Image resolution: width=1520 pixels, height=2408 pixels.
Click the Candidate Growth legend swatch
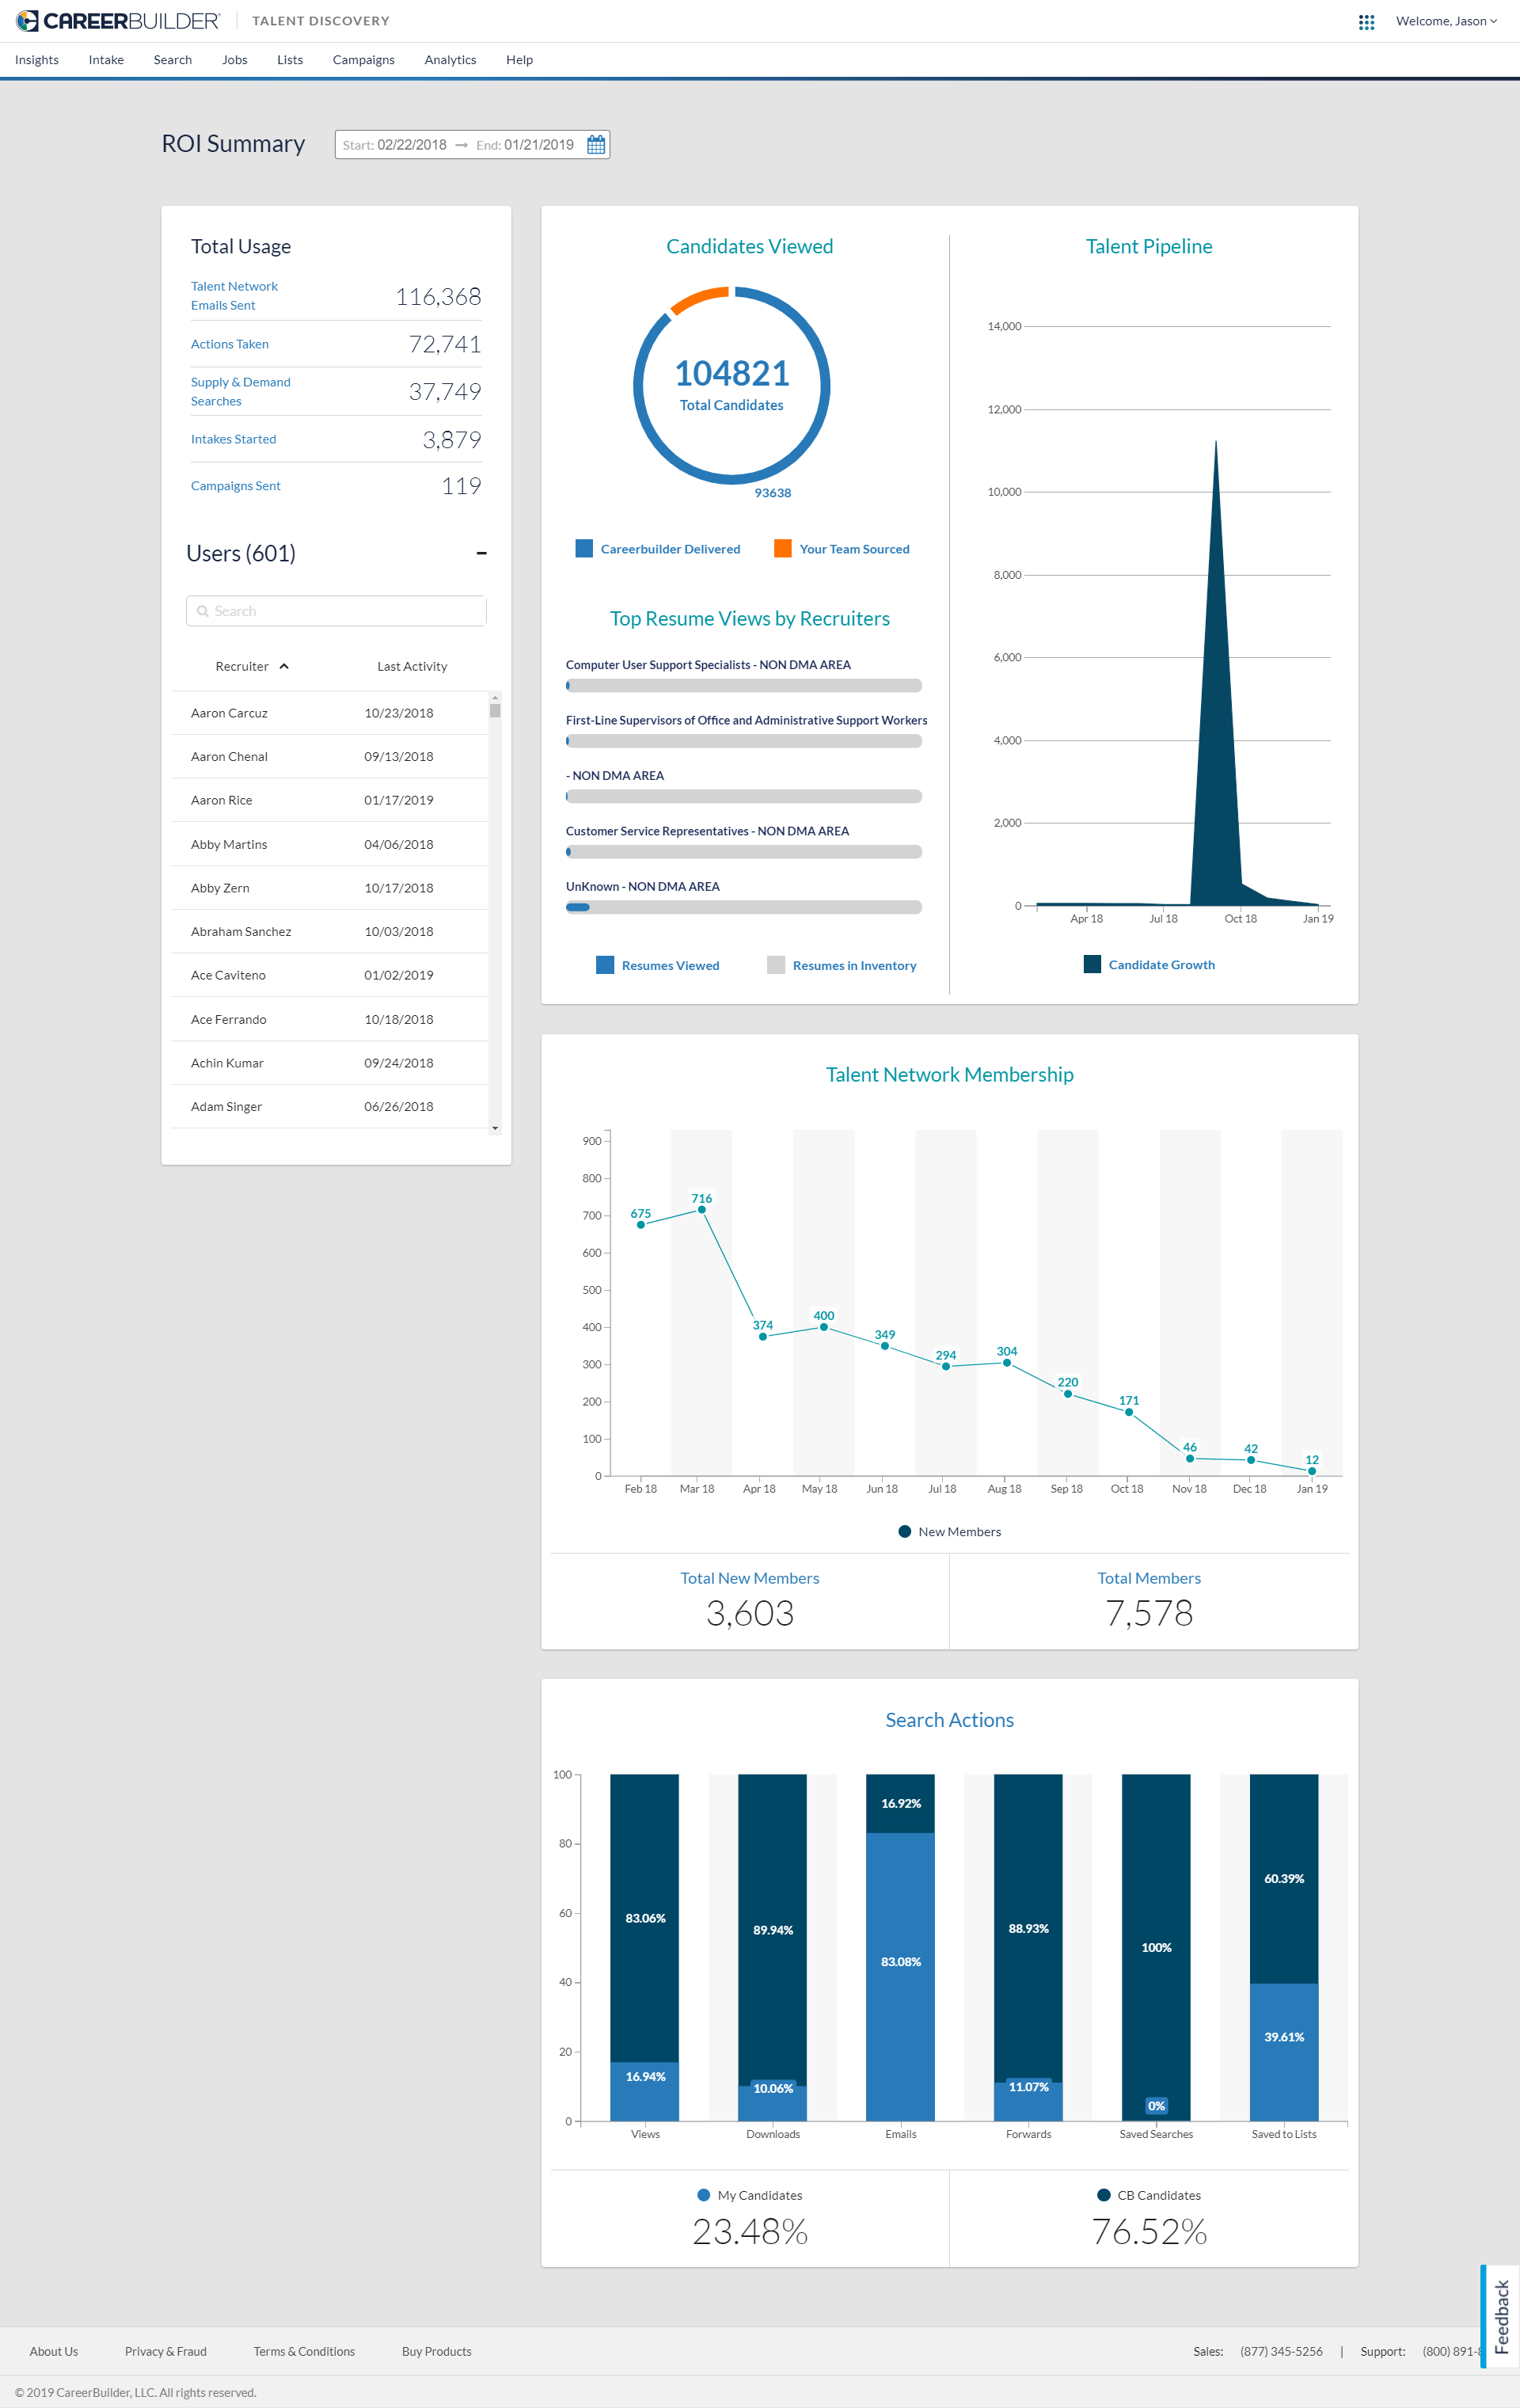point(1092,965)
